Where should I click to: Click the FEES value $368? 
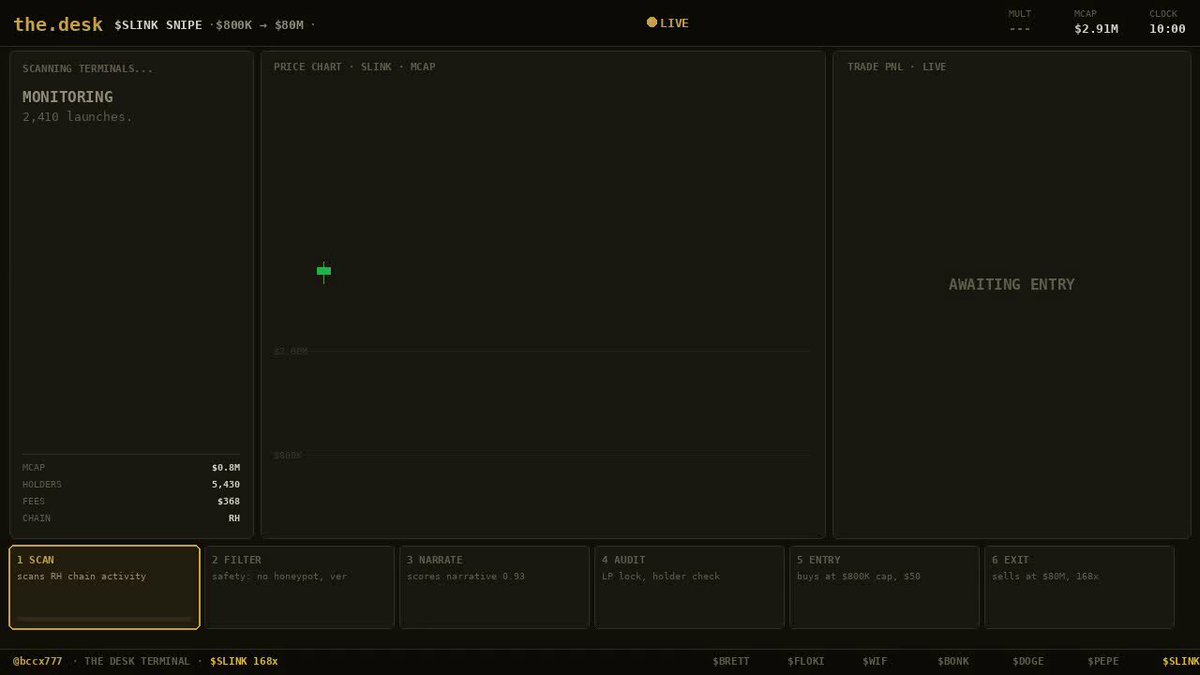click(228, 501)
